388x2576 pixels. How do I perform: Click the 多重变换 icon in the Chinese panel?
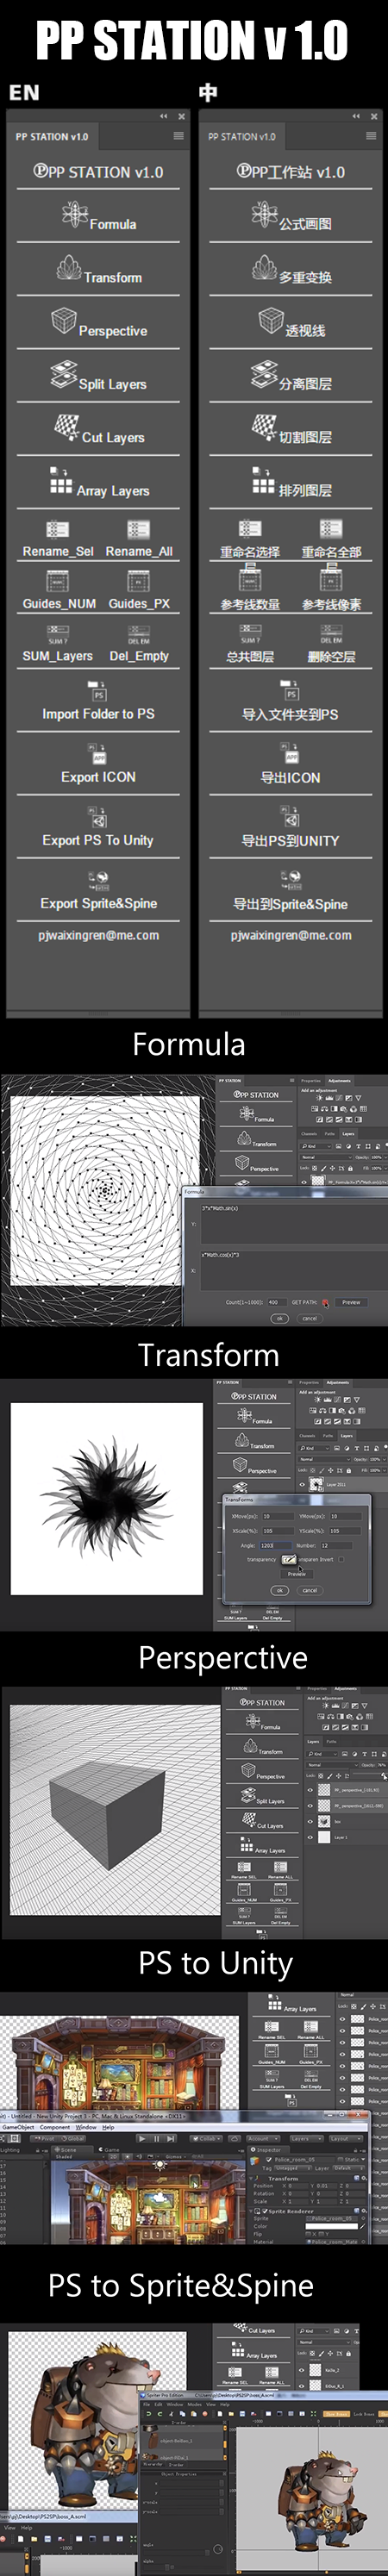pos(264,268)
